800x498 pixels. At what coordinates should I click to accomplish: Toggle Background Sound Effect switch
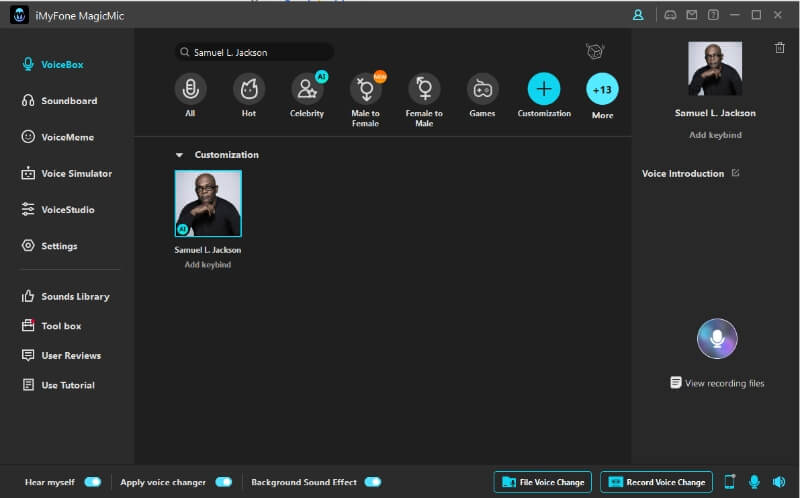373,482
